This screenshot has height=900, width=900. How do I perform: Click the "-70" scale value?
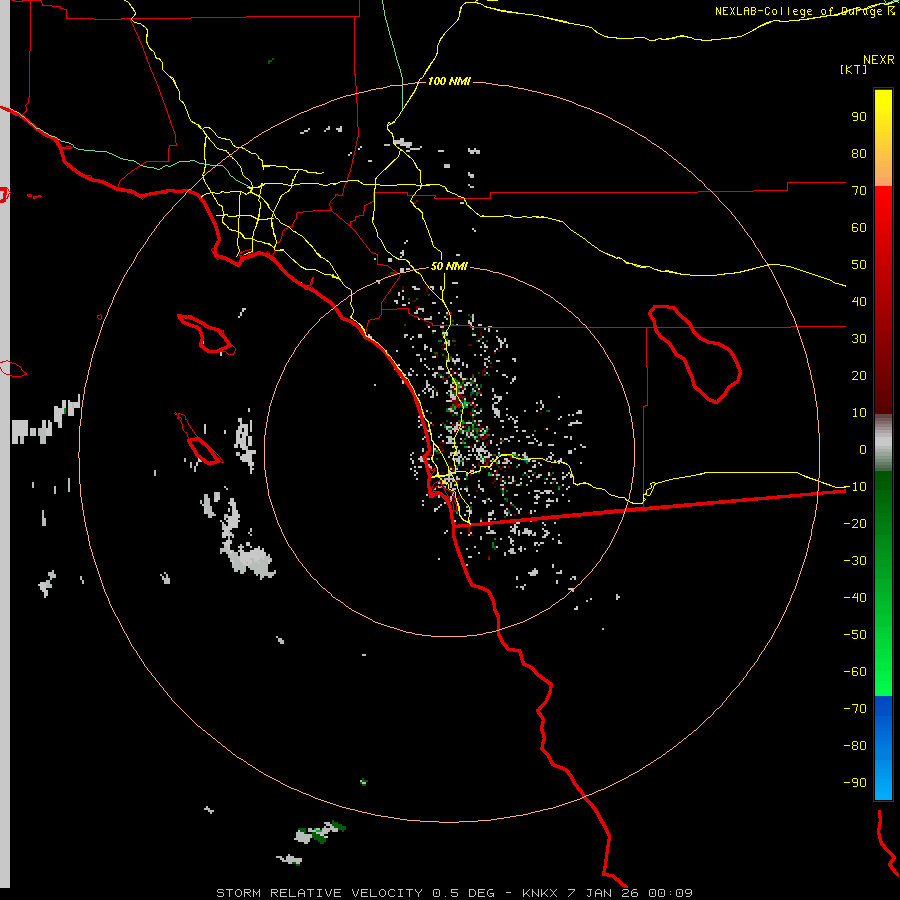pos(855,709)
